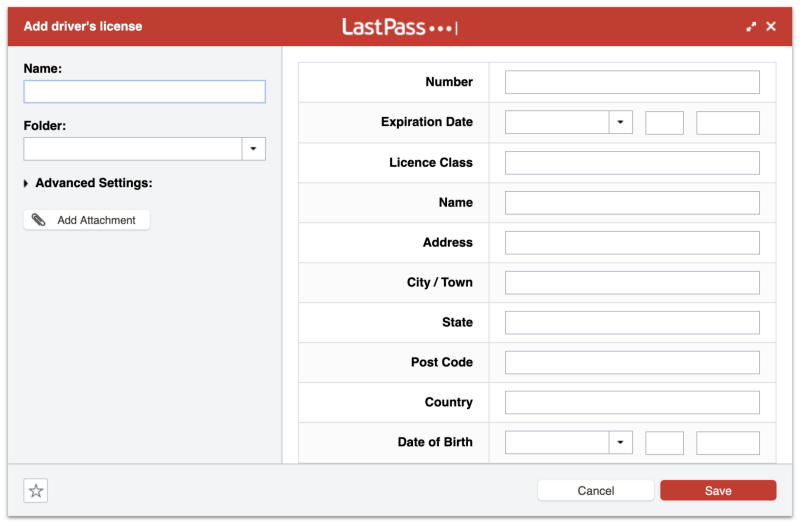Open the Folder dropdown arrow

(253, 149)
